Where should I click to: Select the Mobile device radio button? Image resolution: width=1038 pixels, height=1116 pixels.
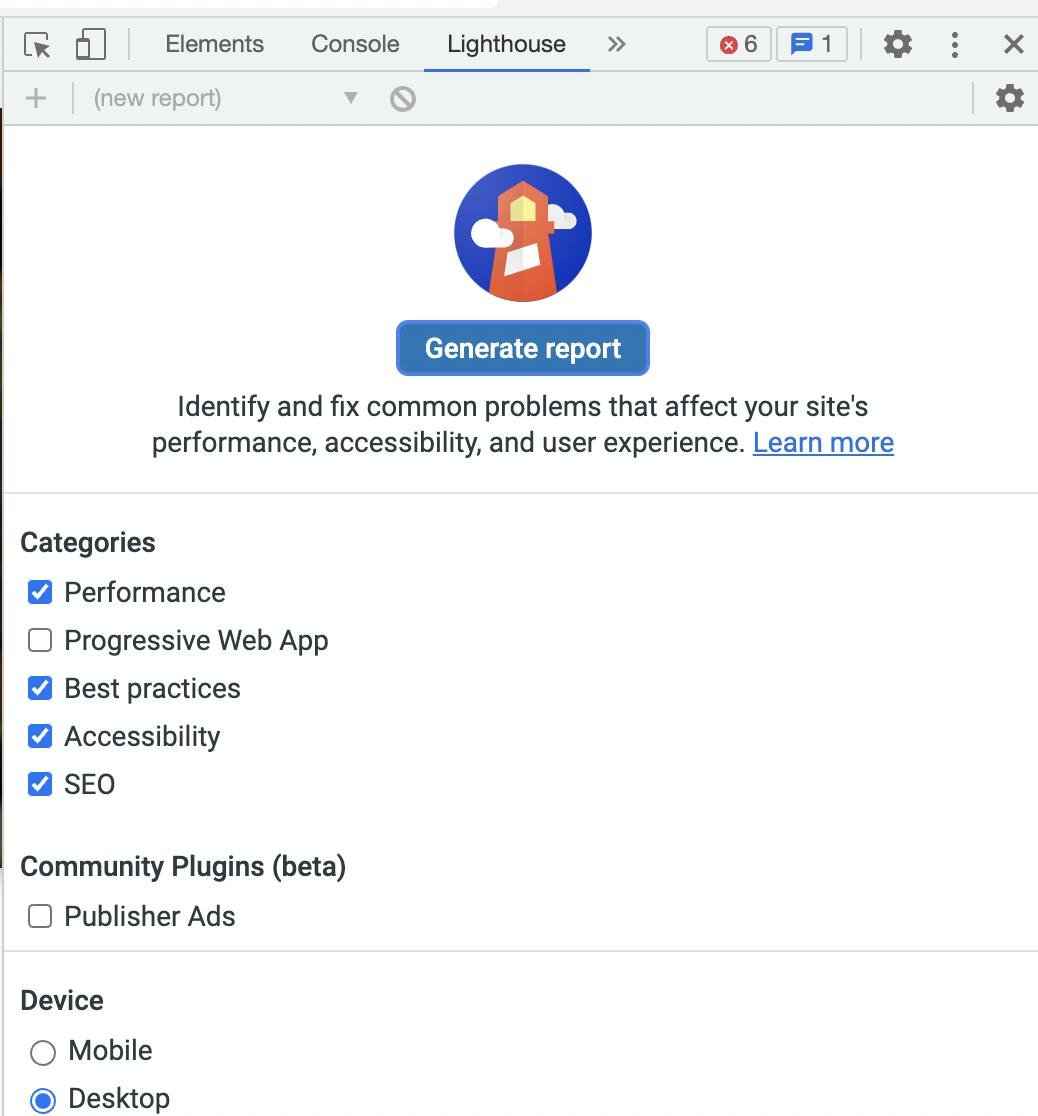pos(42,1052)
